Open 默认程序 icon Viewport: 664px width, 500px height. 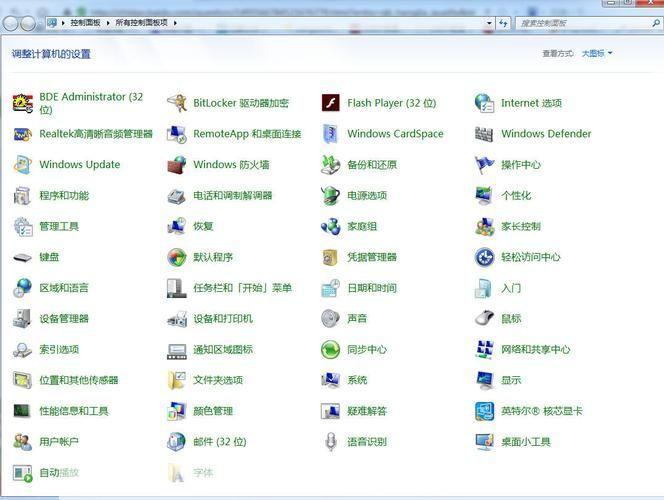177,257
